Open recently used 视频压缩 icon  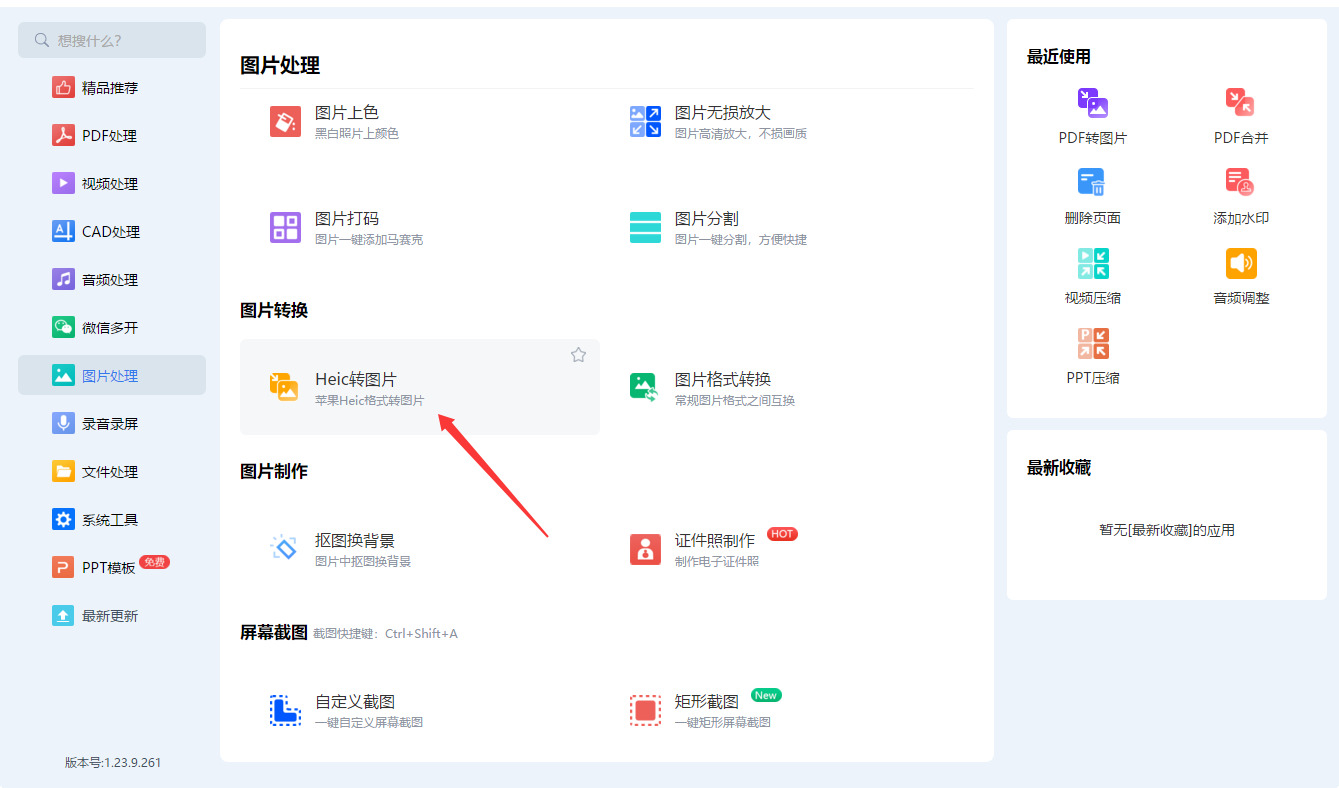tap(1093, 263)
